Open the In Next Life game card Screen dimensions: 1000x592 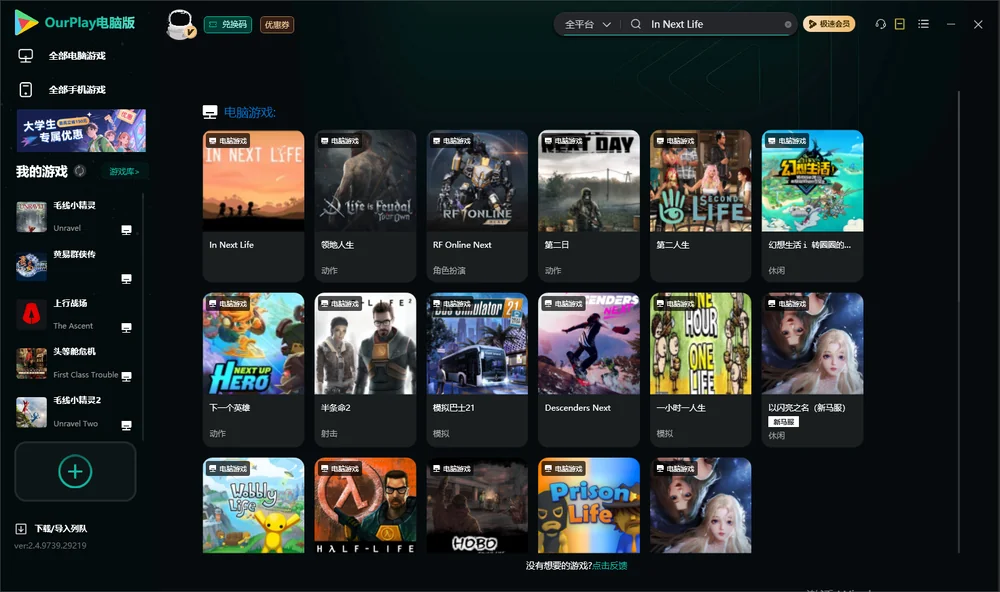click(x=253, y=206)
